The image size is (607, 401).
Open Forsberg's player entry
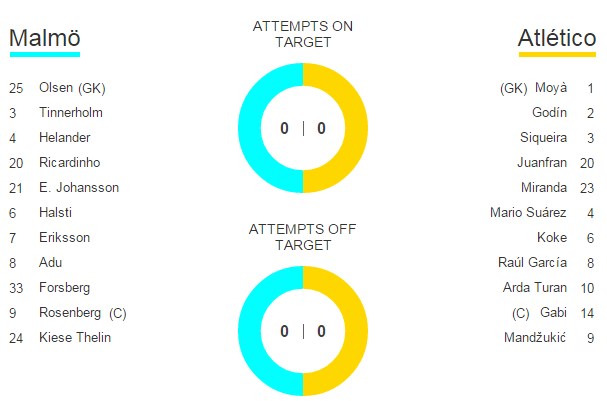click(x=65, y=288)
